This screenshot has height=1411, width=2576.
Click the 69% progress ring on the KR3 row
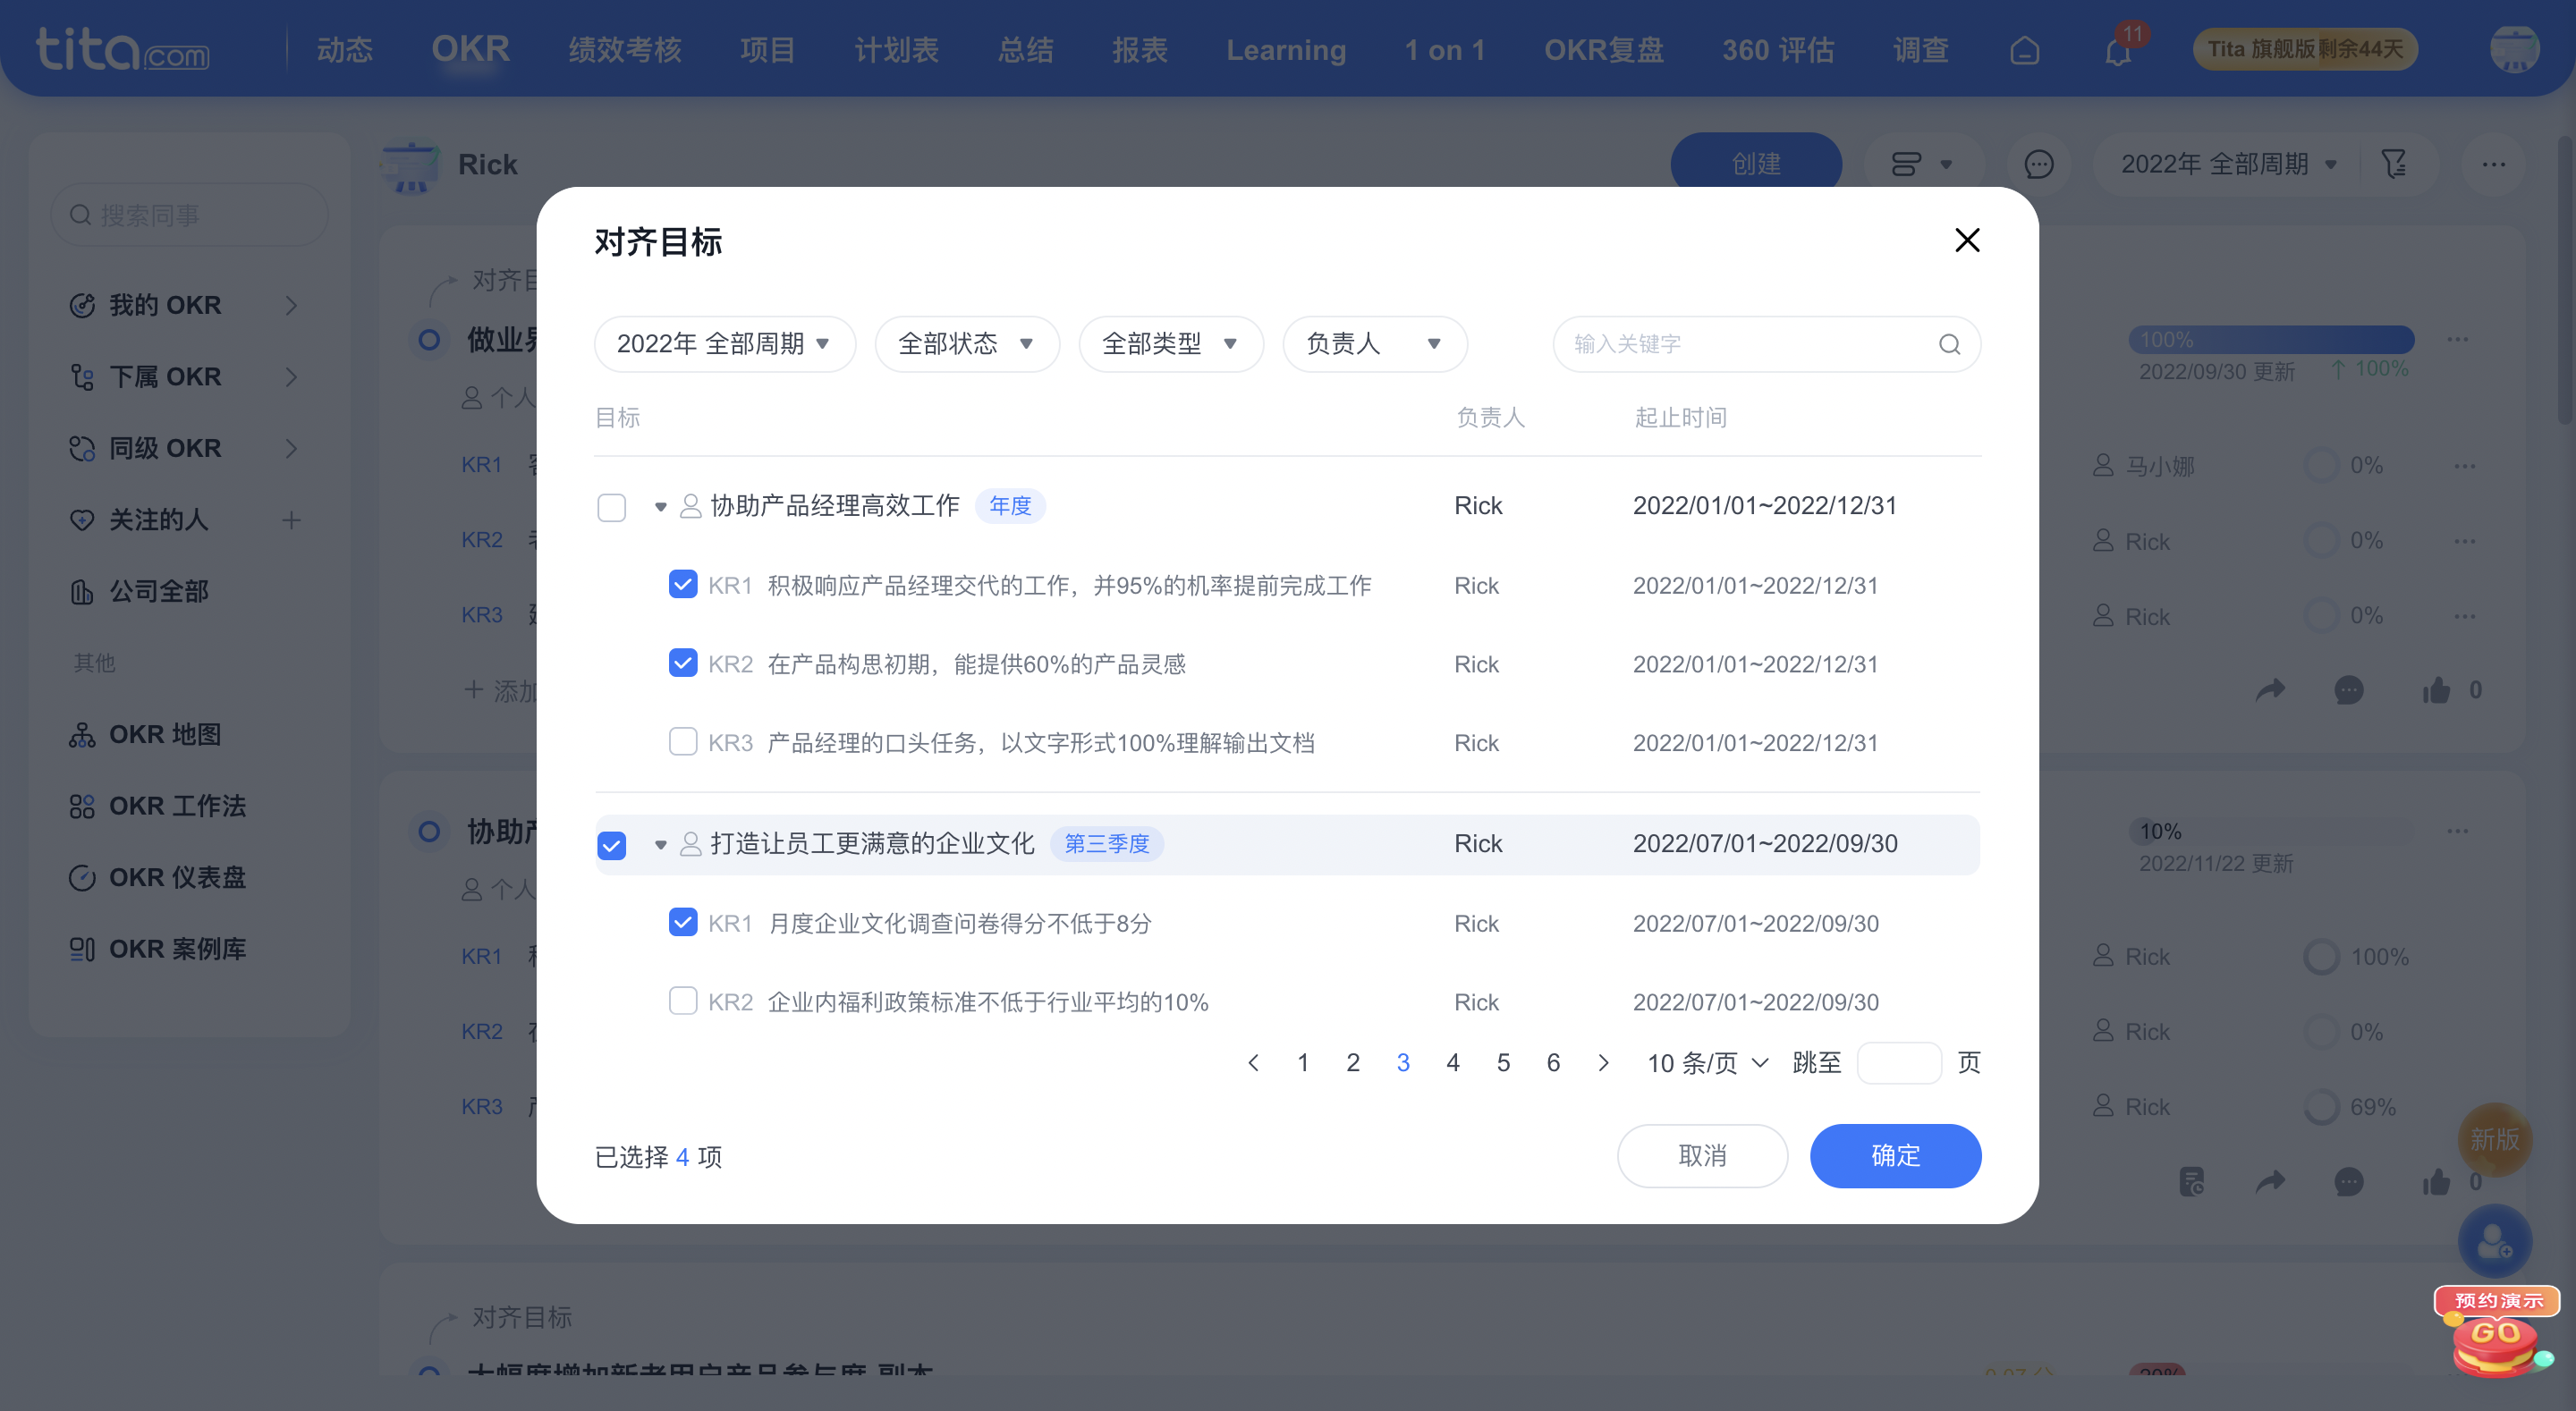(x=2321, y=1107)
